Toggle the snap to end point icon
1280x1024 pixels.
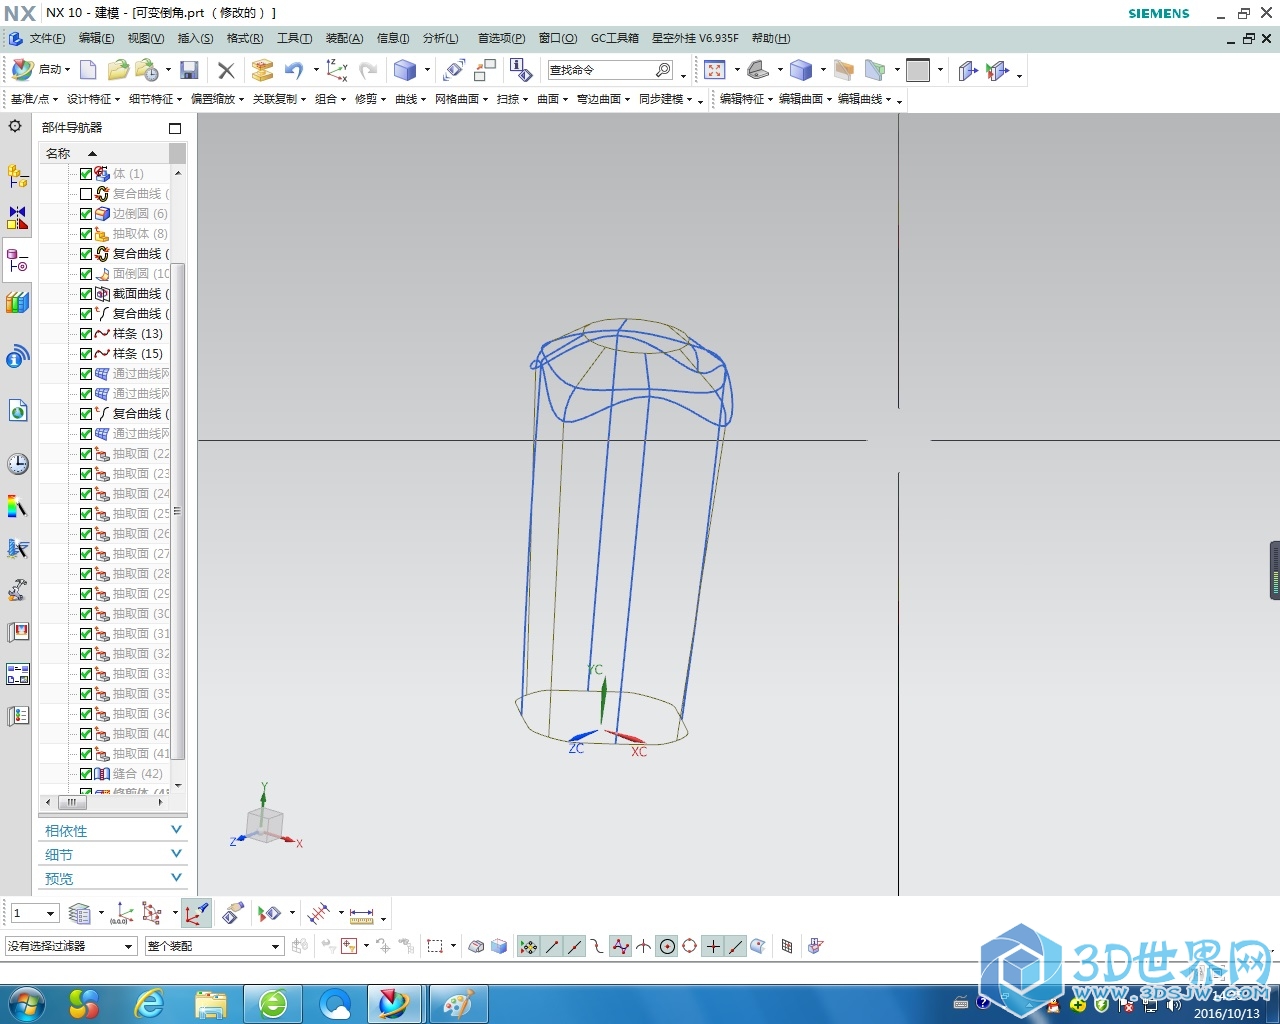pos(552,946)
